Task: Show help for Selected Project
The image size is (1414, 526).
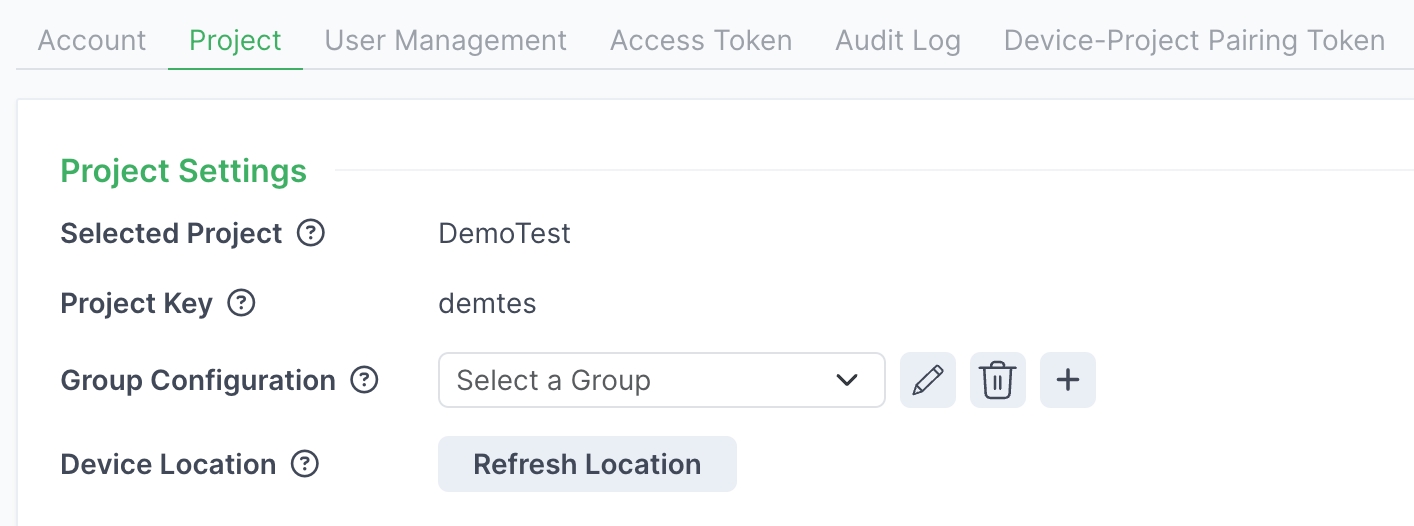Action: click(312, 234)
